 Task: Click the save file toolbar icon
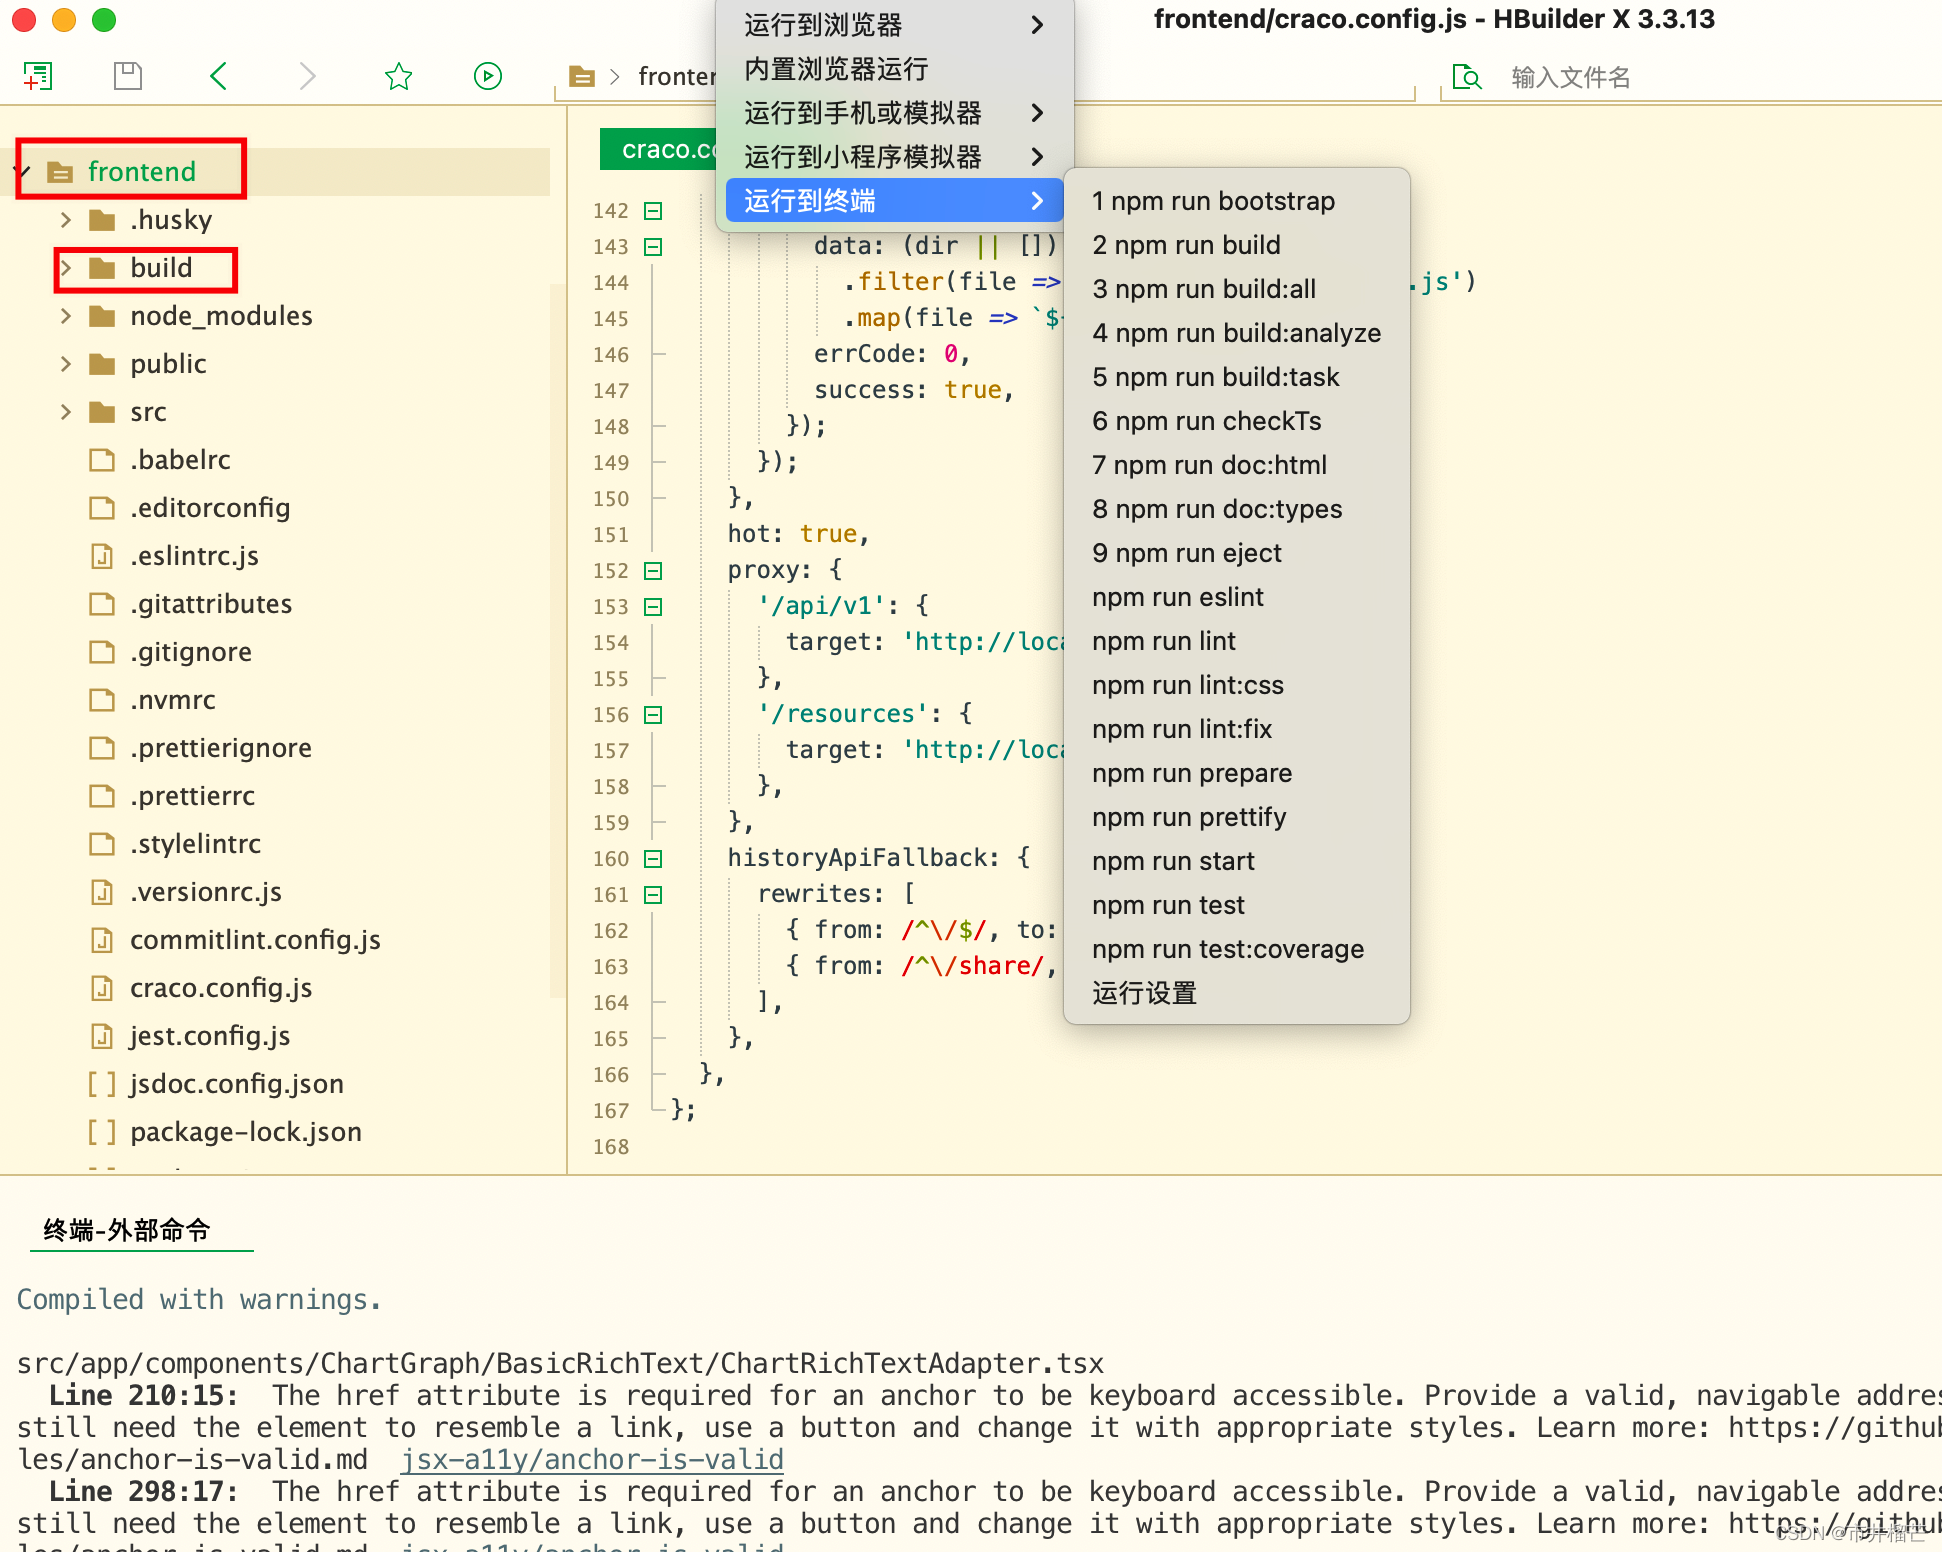pos(128,76)
